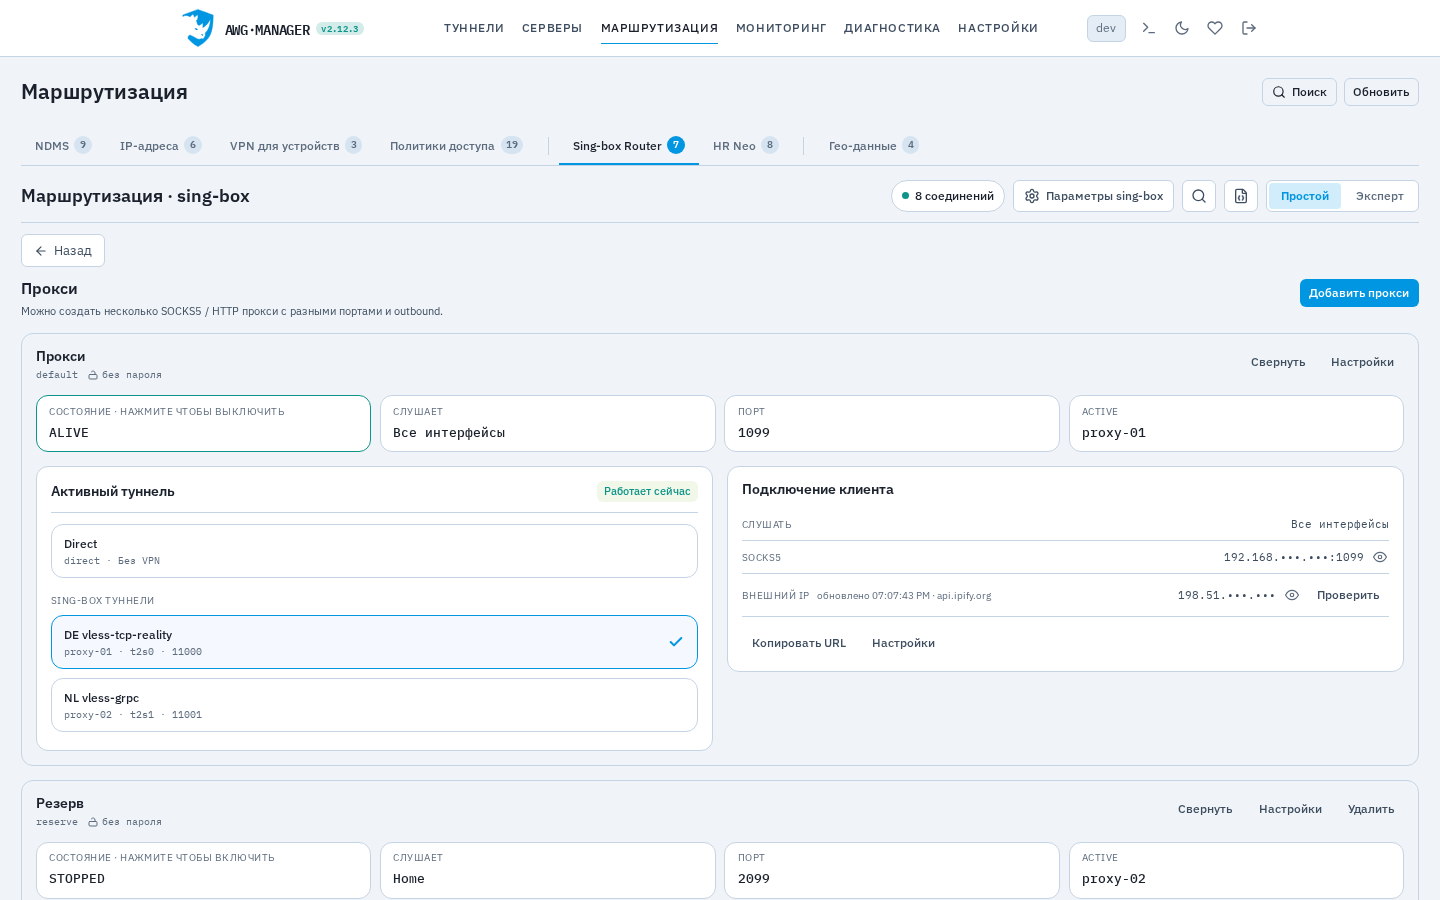Open the config file icon button

pyautogui.click(x=1241, y=196)
